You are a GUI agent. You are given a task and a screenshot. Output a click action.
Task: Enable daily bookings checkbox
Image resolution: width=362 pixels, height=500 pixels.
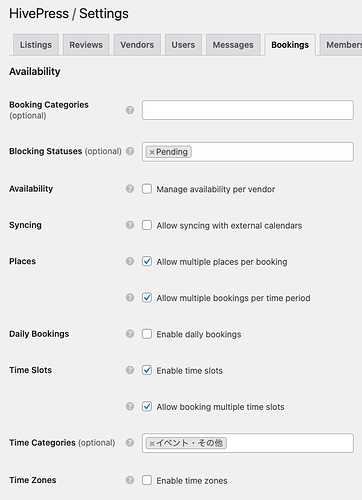[147, 334]
